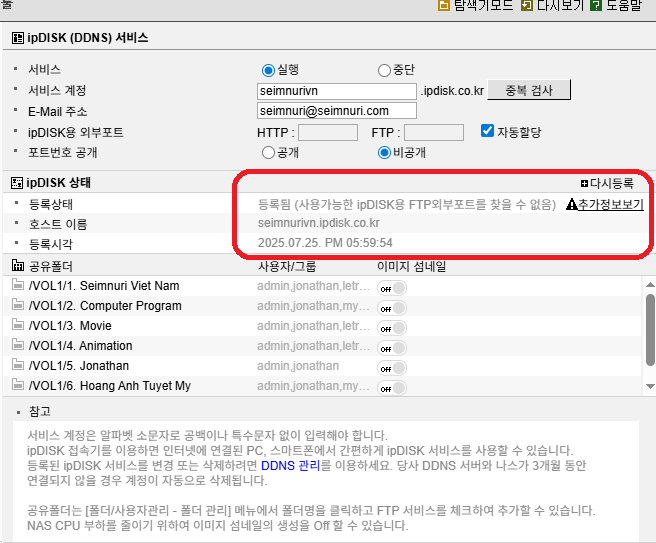
Task: Click the 공유폴더 section icon
Action: (18, 265)
